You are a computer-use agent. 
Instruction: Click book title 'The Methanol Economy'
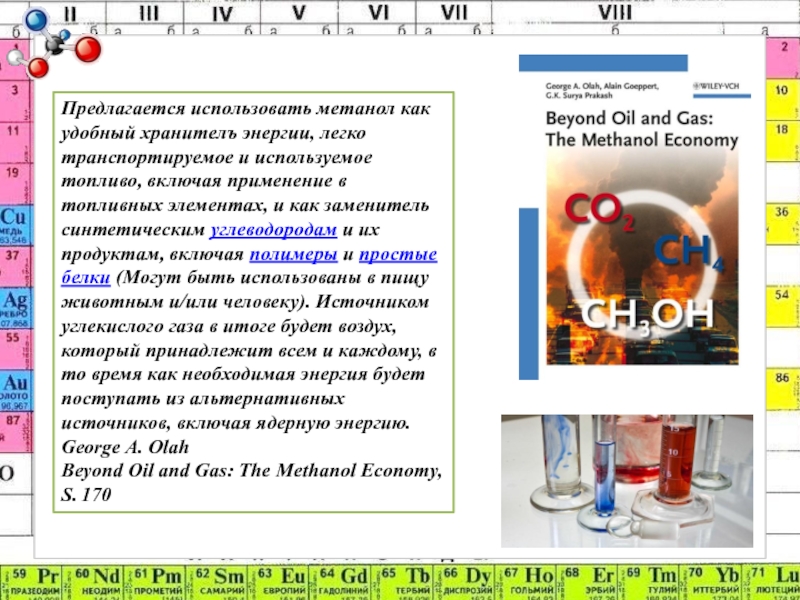tap(642, 140)
